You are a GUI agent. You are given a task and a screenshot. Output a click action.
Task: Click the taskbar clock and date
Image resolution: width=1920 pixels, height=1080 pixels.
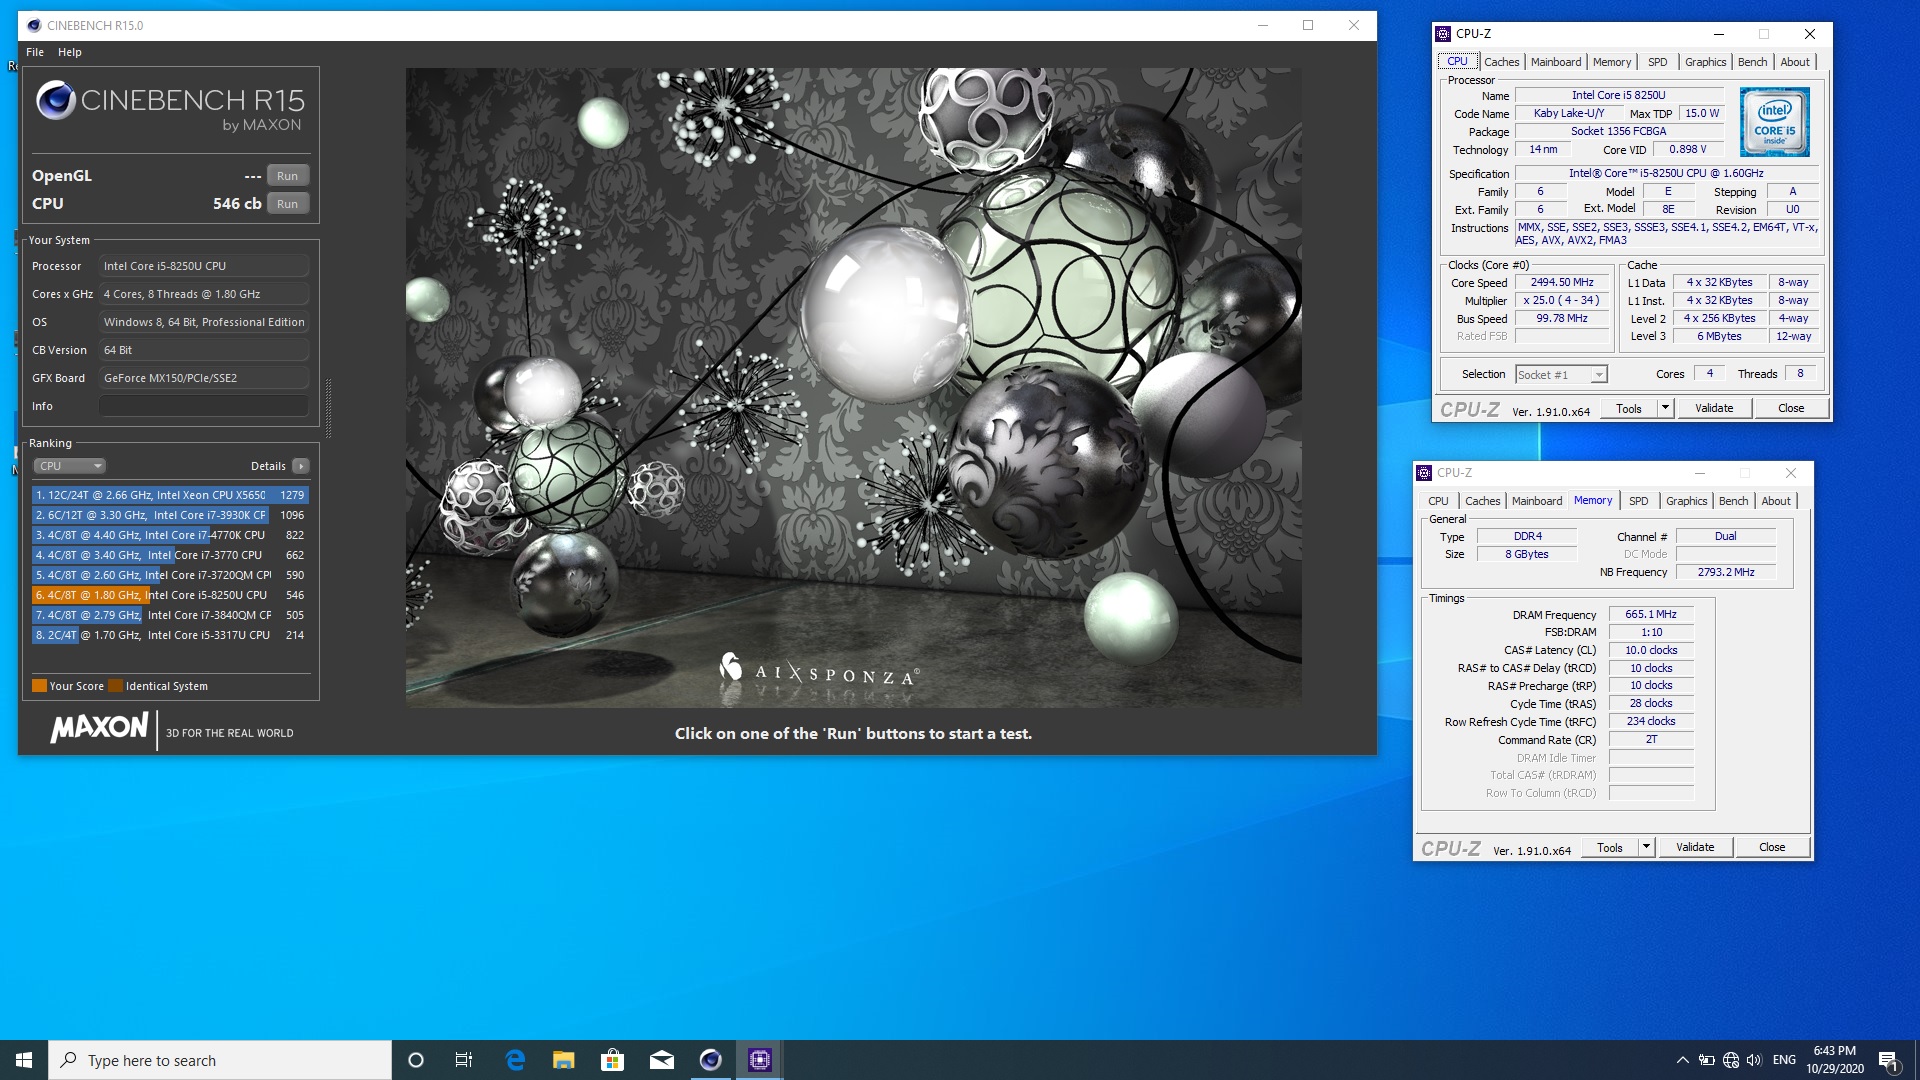coord(1835,1060)
